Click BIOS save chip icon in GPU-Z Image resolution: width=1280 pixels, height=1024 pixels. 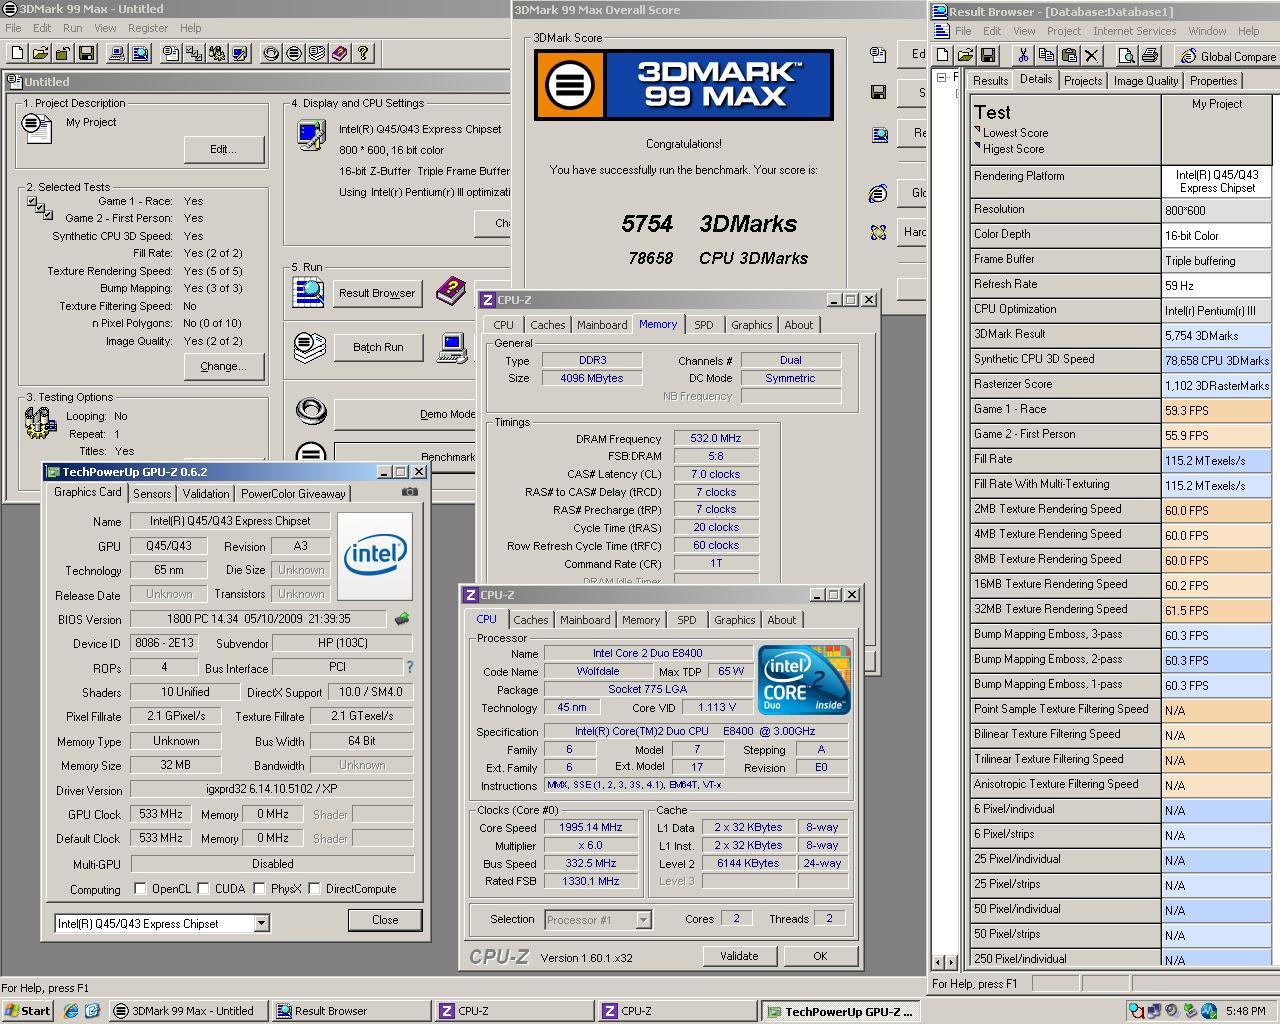point(402,619)
